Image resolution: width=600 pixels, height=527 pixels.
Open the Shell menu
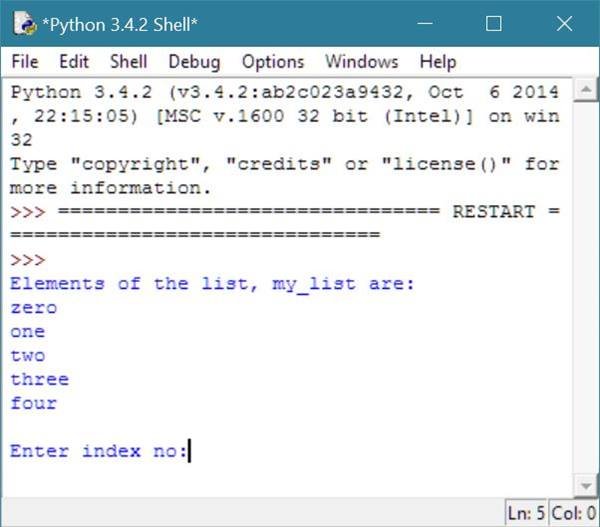click(x=129, y=62)
